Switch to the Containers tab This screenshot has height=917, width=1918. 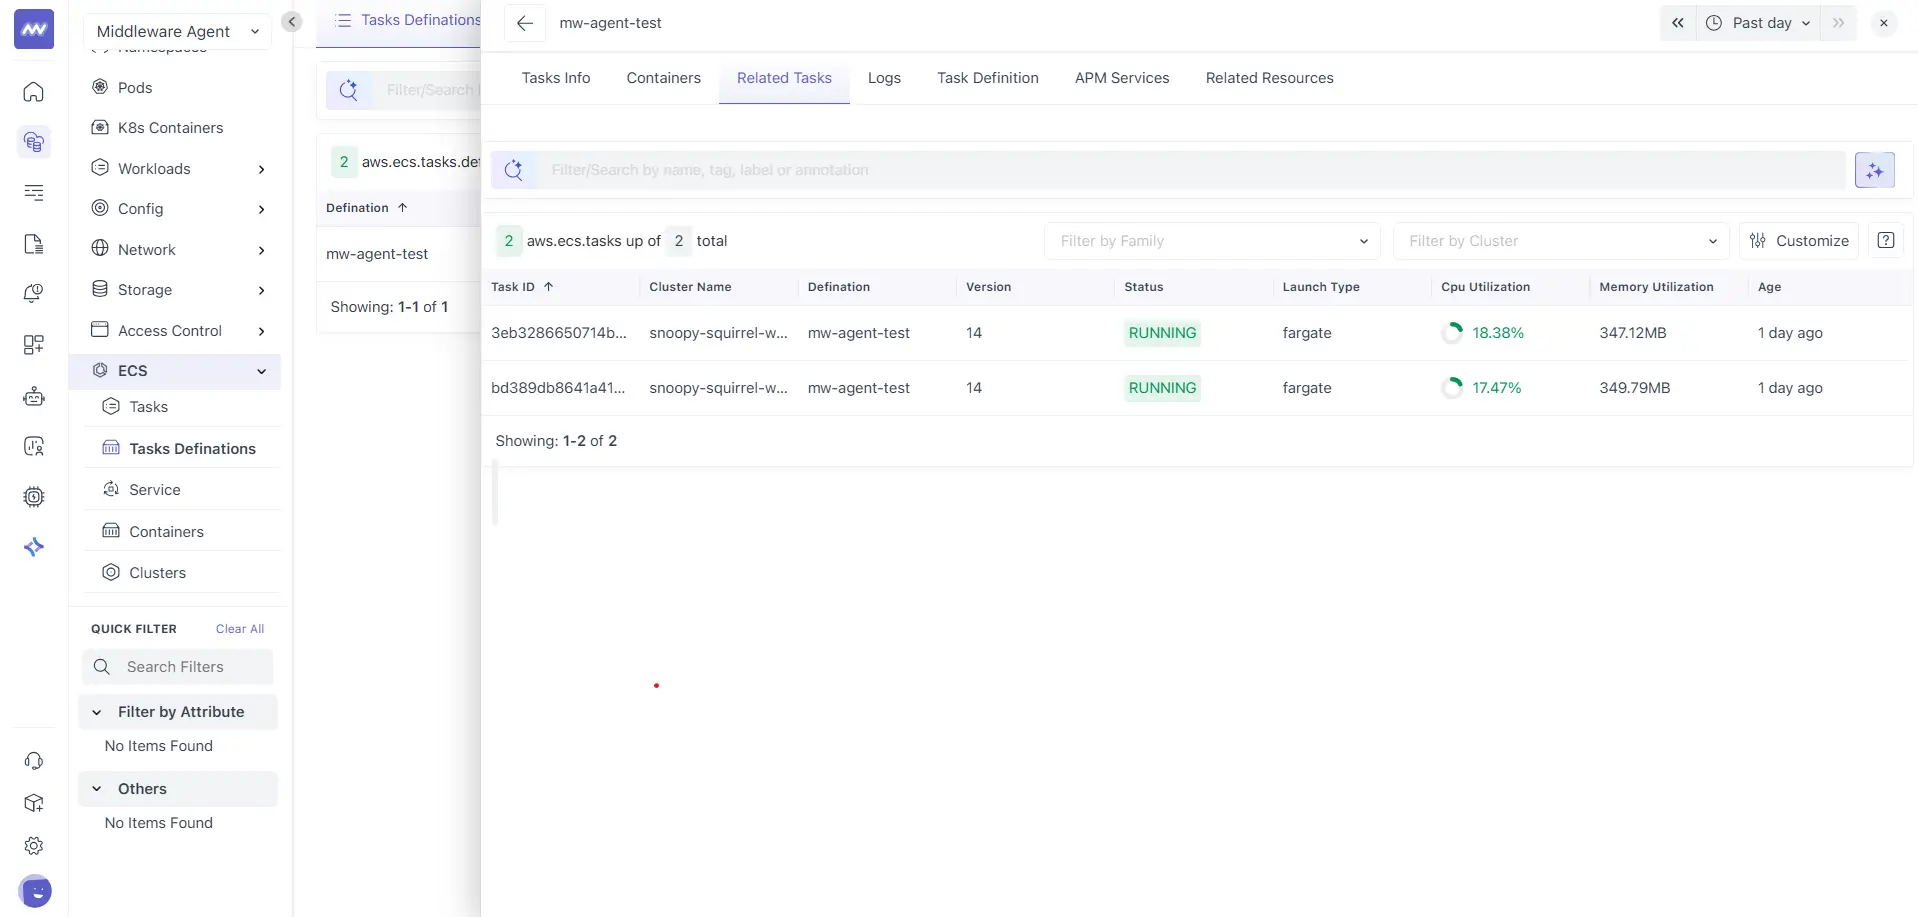pos(663,77)
